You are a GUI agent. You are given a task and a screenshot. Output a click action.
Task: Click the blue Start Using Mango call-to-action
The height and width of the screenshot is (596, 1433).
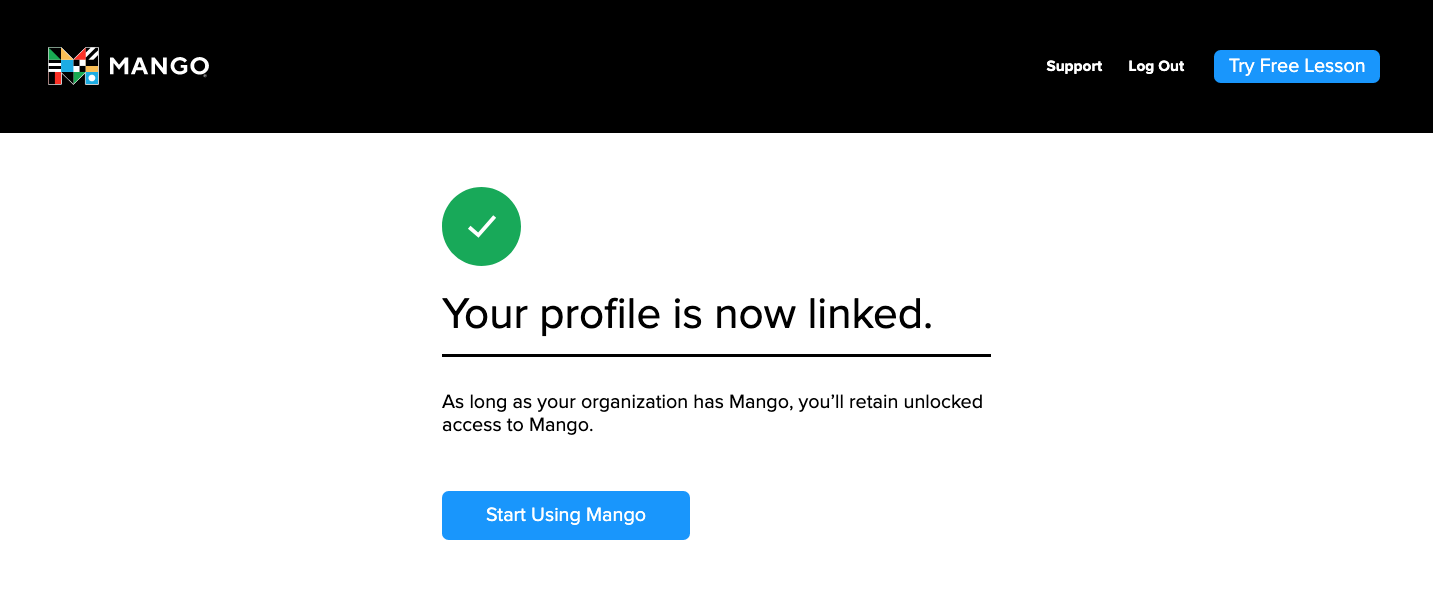coord(565,515)
